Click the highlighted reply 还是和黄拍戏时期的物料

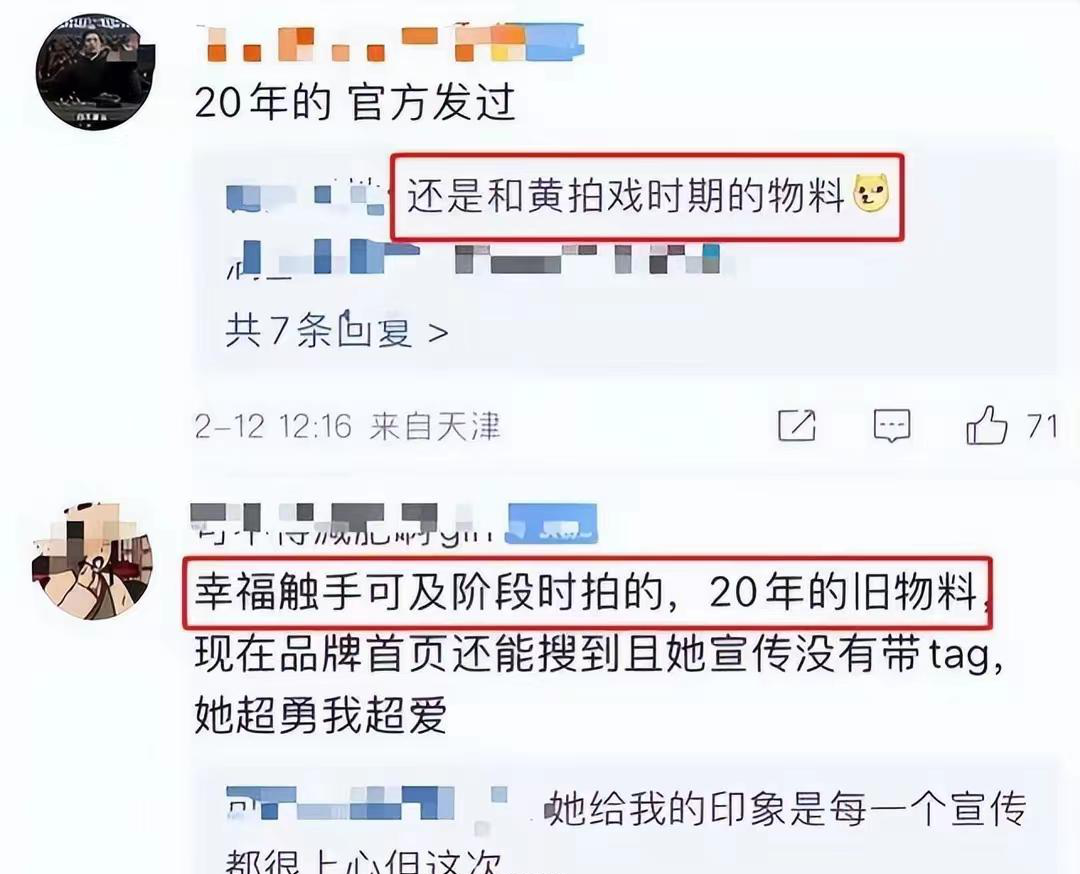click(625, 196)
